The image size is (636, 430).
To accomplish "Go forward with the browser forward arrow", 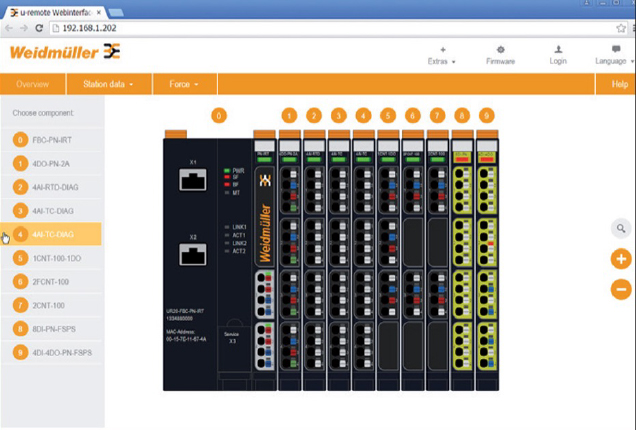I will pos(24,28).
